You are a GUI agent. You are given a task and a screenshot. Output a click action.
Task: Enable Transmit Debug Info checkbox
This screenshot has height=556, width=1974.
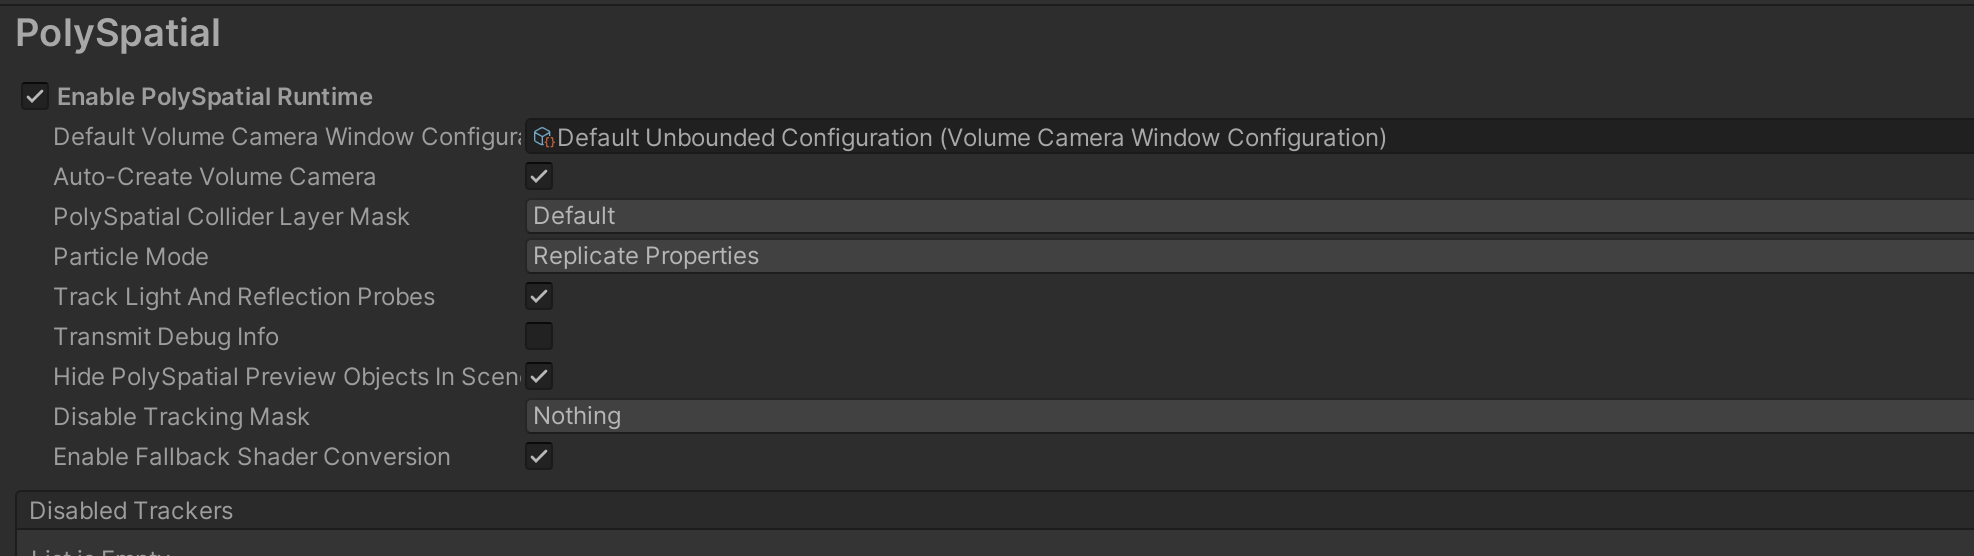pos(539,336)
